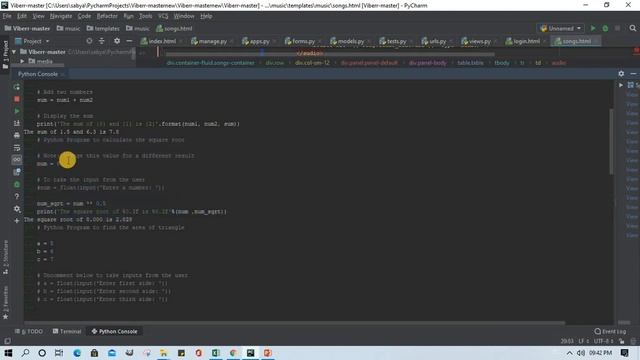Start debugging with the green bug icon
640x360 pixels.
[605, 28]
